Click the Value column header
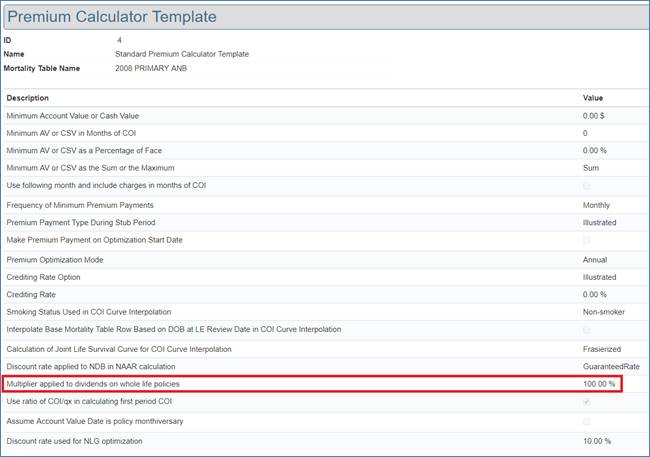 tap(593, 98)
